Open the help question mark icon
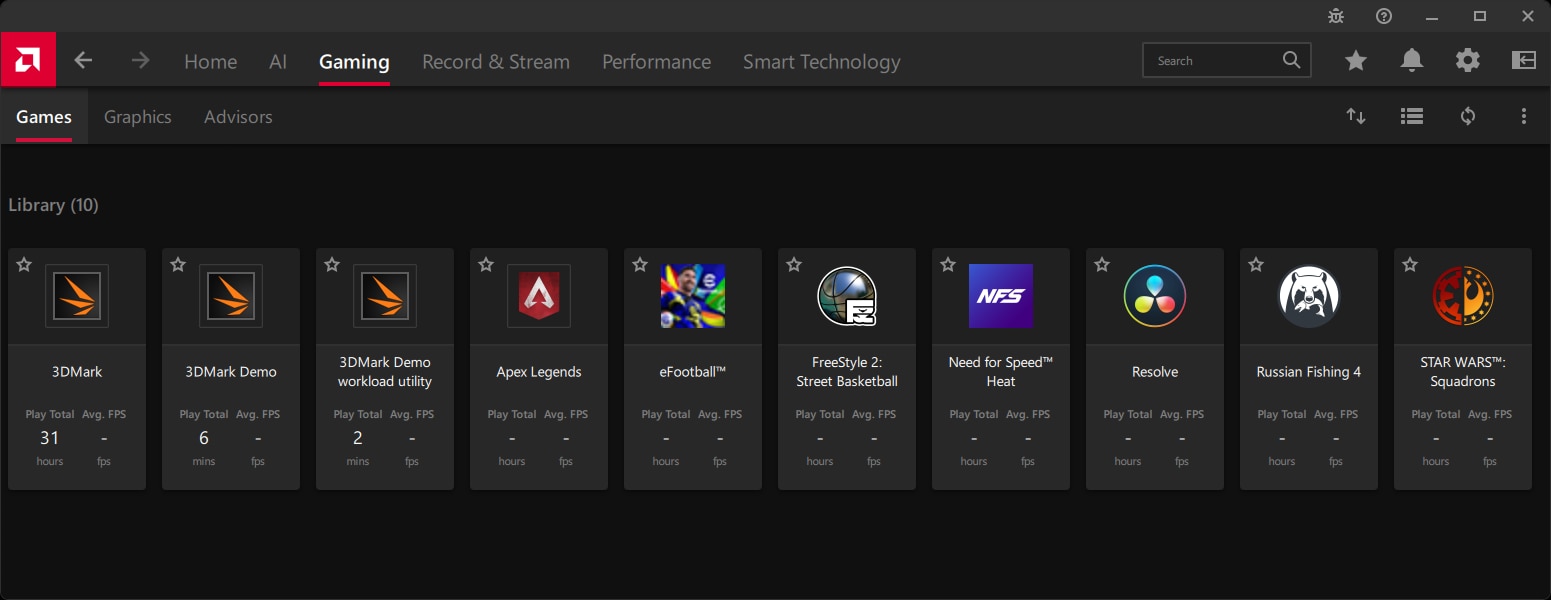 tap(1384, 16)
